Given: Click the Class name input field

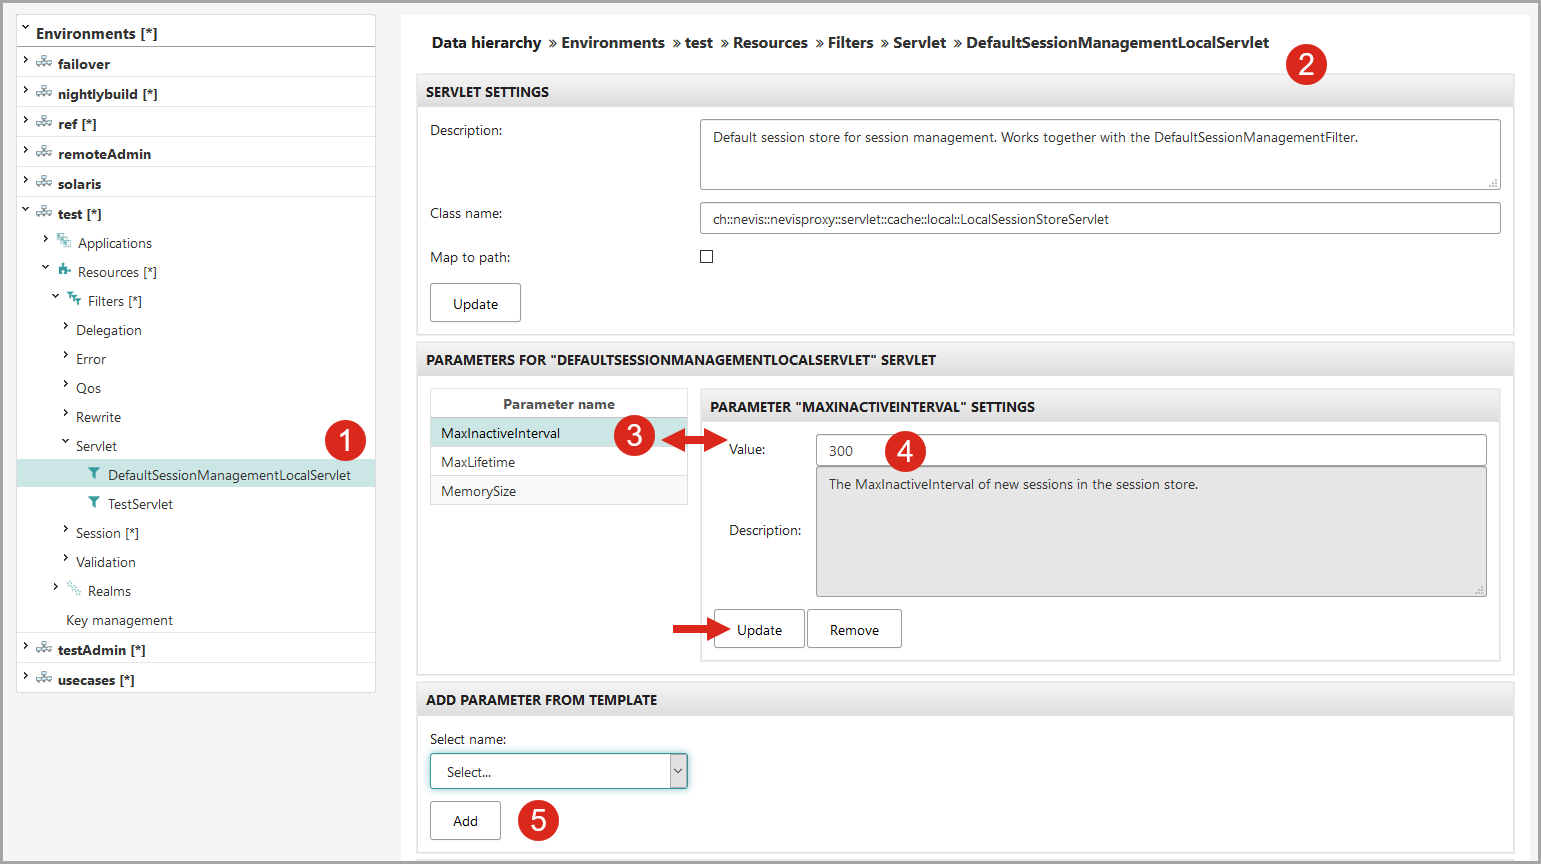Looking at the screenshot, I should tap(1100, 218).
